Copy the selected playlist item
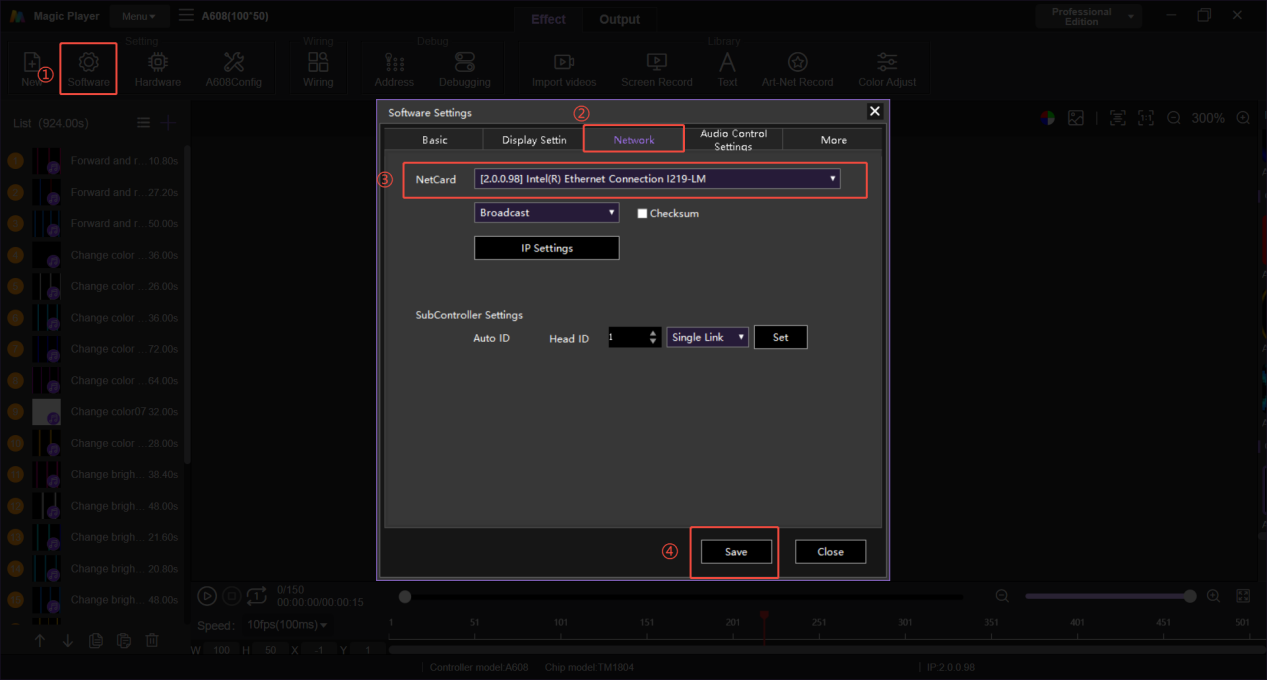This screenshot has height=680, width=1267. (x=96, y=641)
